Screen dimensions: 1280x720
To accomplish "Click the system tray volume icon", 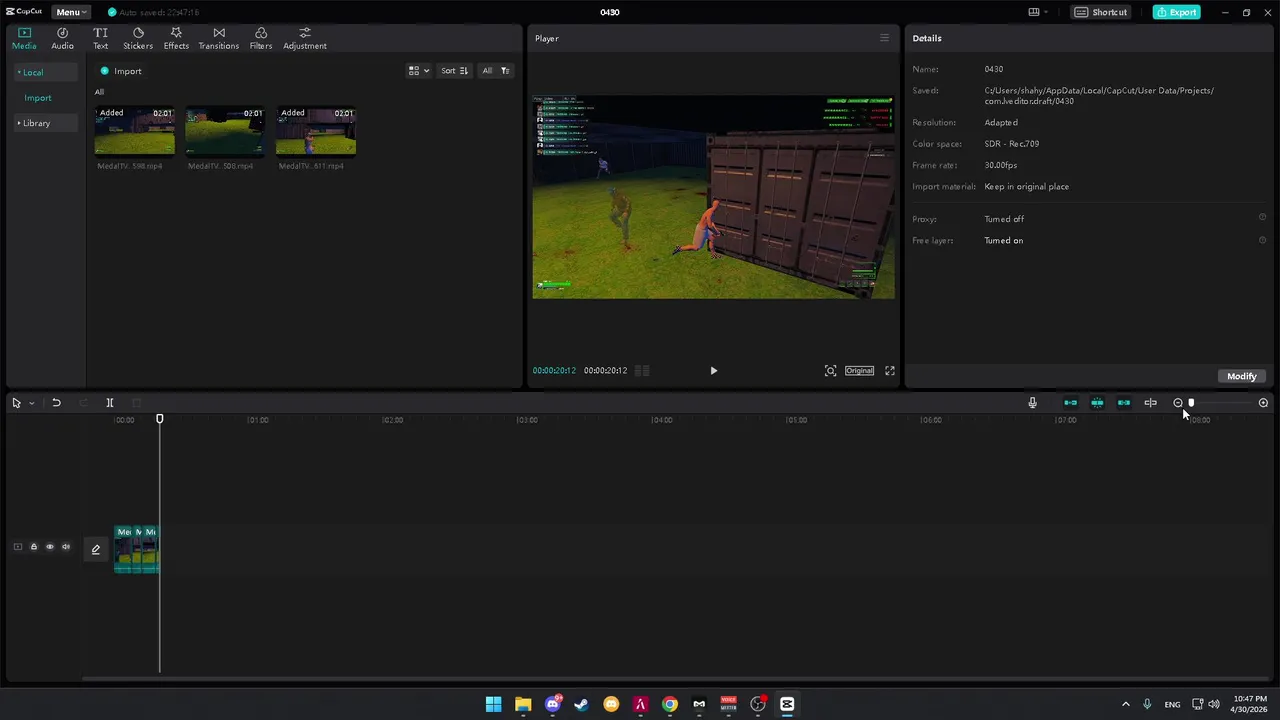I will click(1214, 704).
